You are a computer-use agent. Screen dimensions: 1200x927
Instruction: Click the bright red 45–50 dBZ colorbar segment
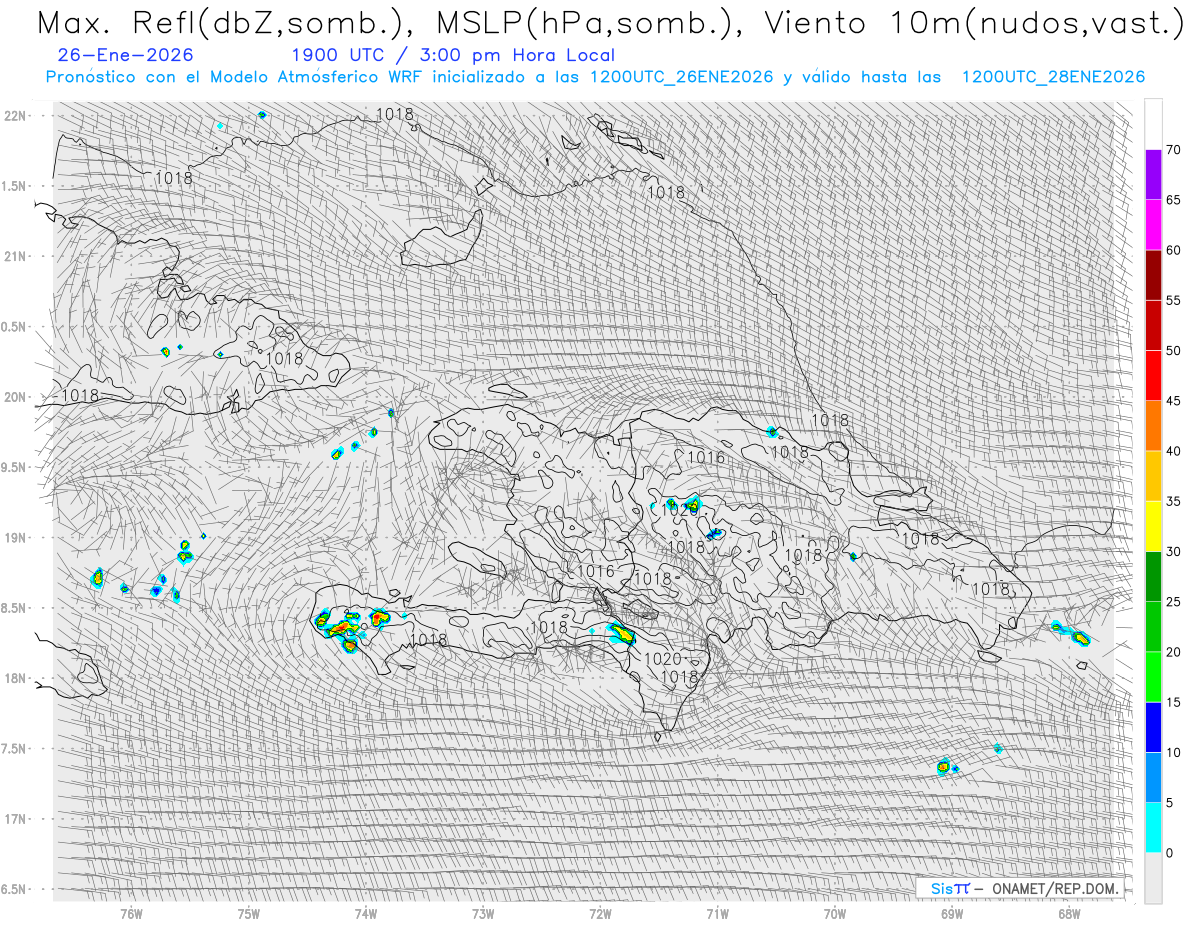1153,375
